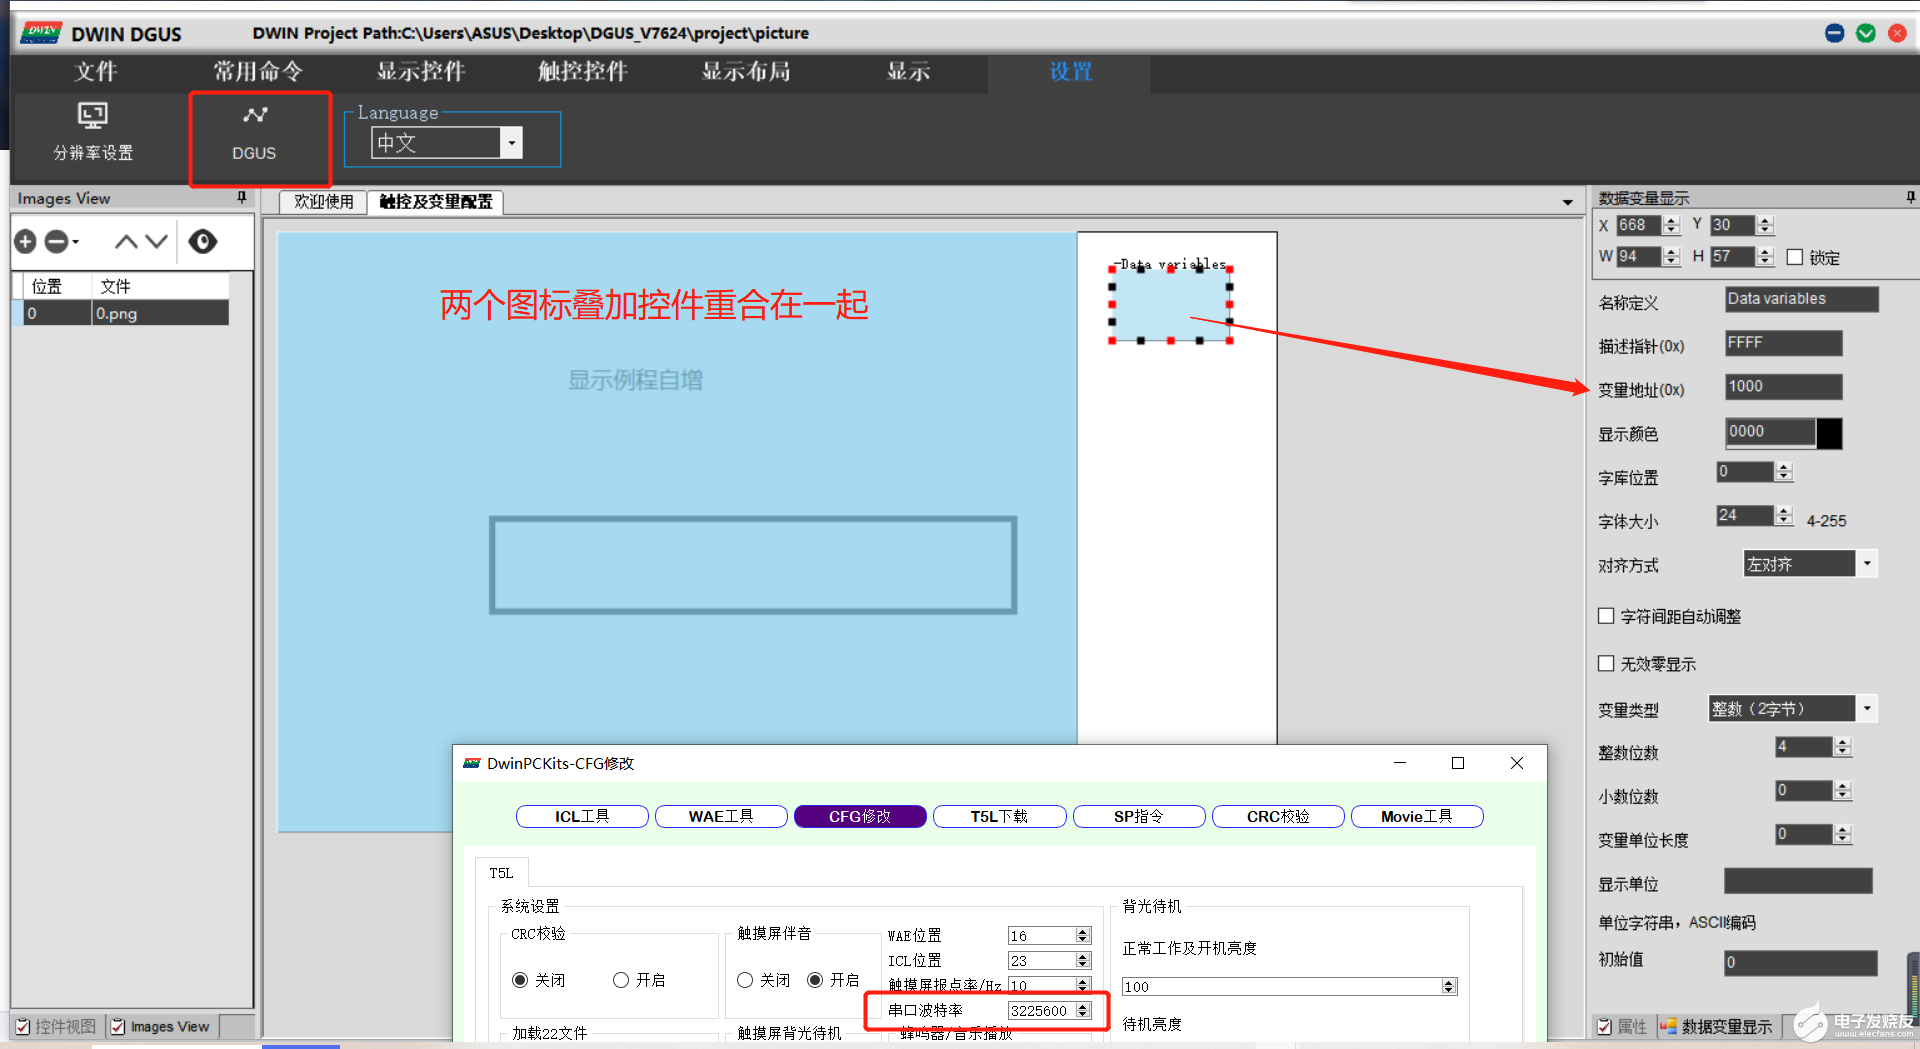Select the T5L tab
The height and width of the screenshot is (1049, 1920).
501,873
